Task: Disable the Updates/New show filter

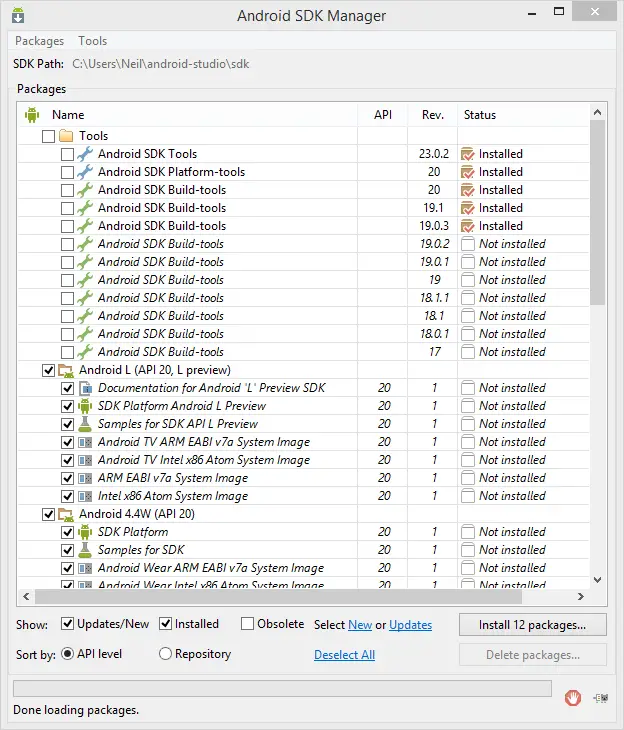Action: tap(68, 624)
